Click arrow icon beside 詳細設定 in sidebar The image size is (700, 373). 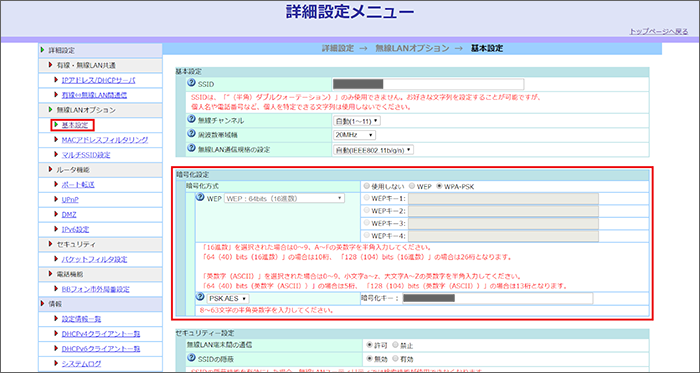[x=42, y=50]
